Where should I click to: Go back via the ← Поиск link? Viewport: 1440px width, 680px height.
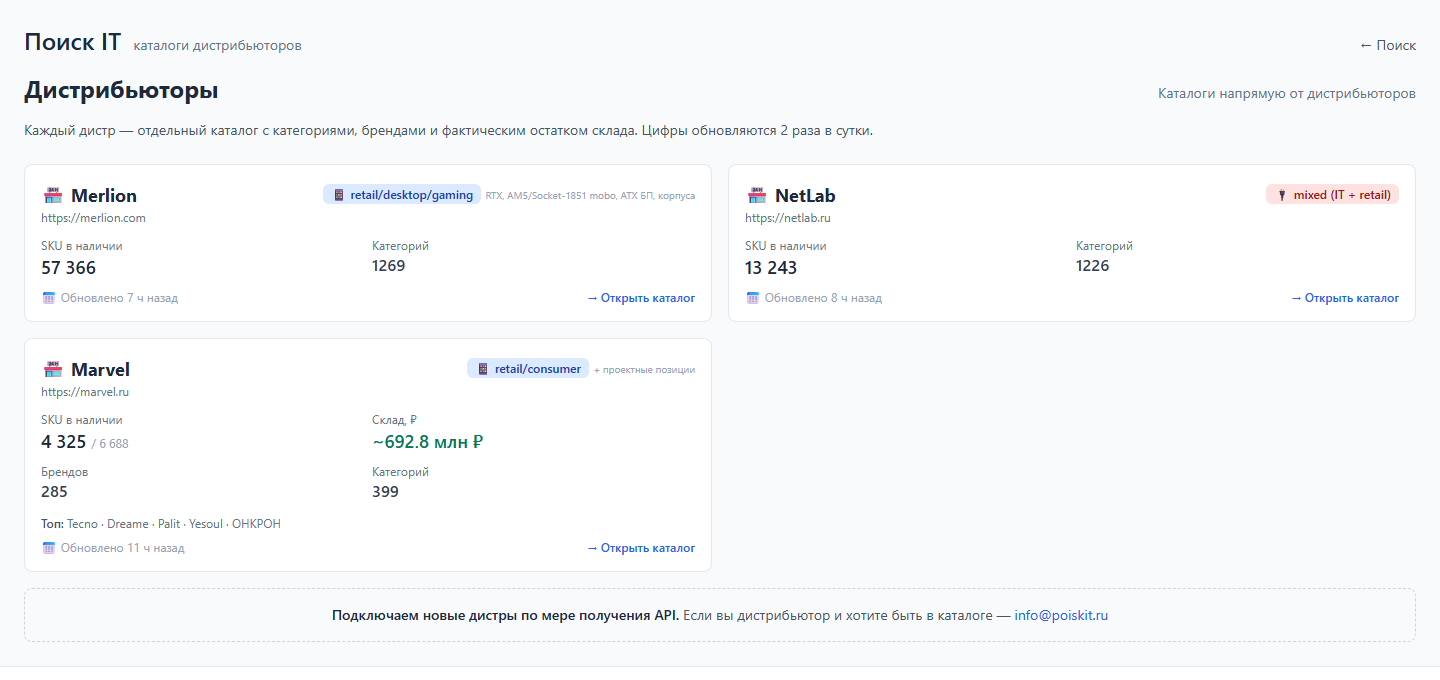(1388, 45)
